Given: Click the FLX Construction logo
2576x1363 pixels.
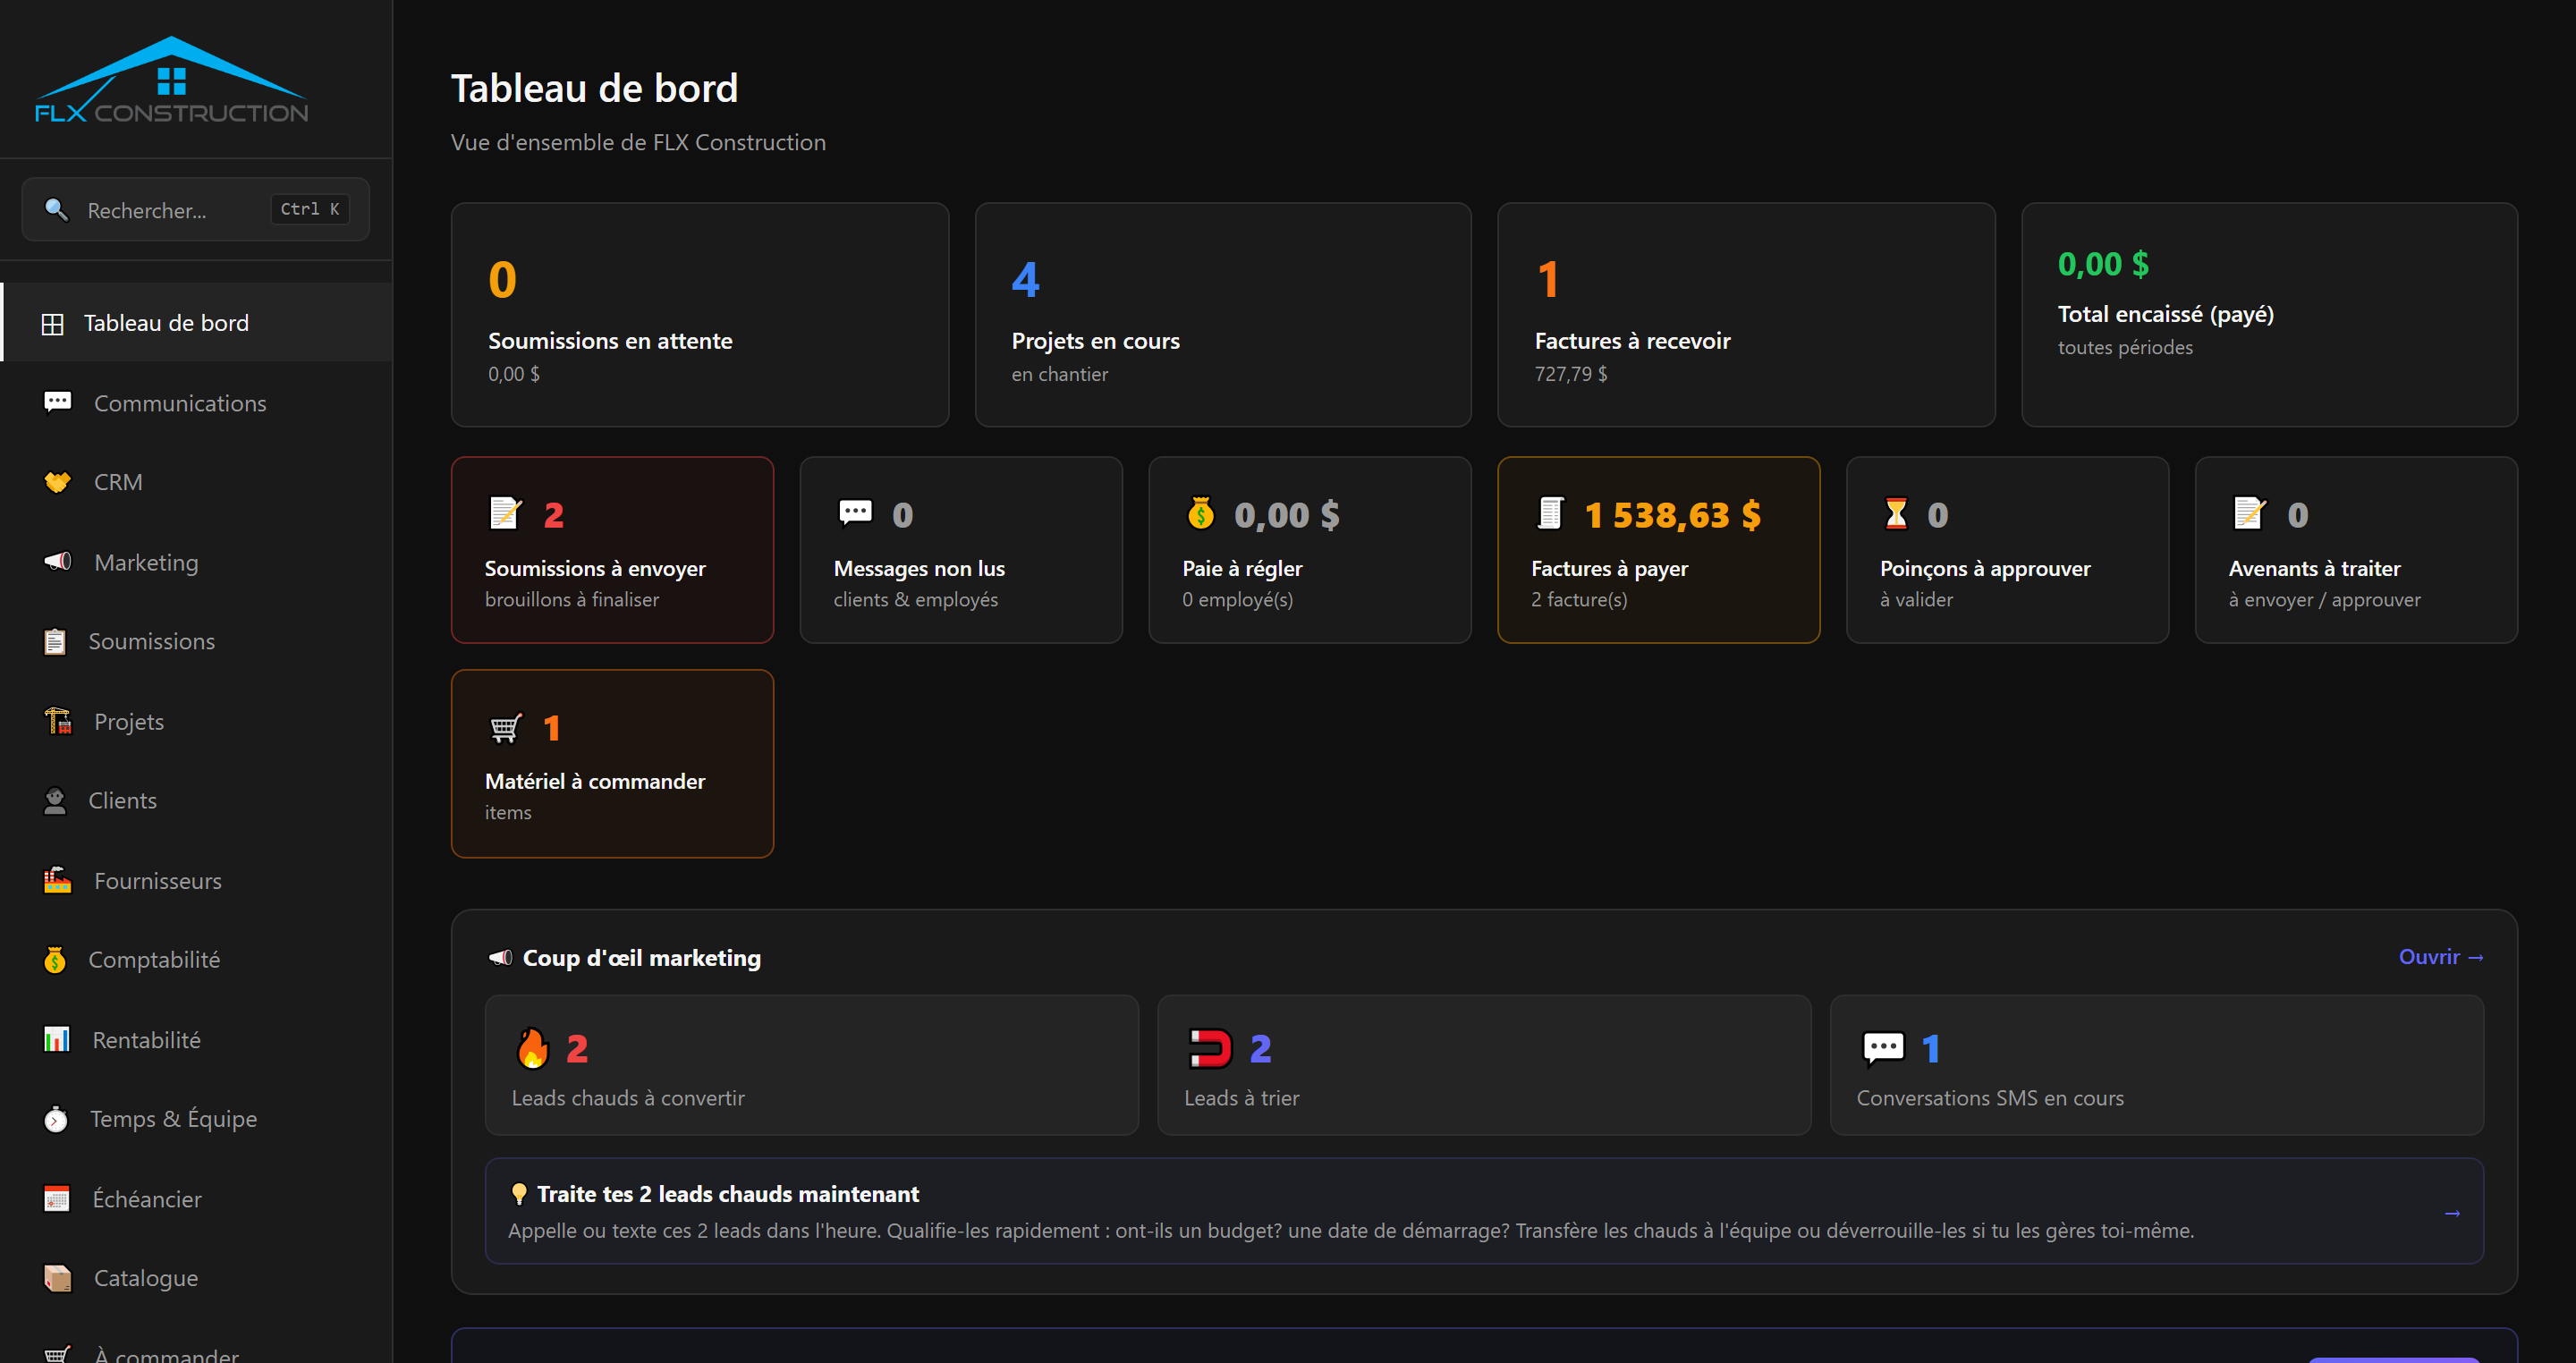Looking at the screenshot, I should (x=171, y=80).
